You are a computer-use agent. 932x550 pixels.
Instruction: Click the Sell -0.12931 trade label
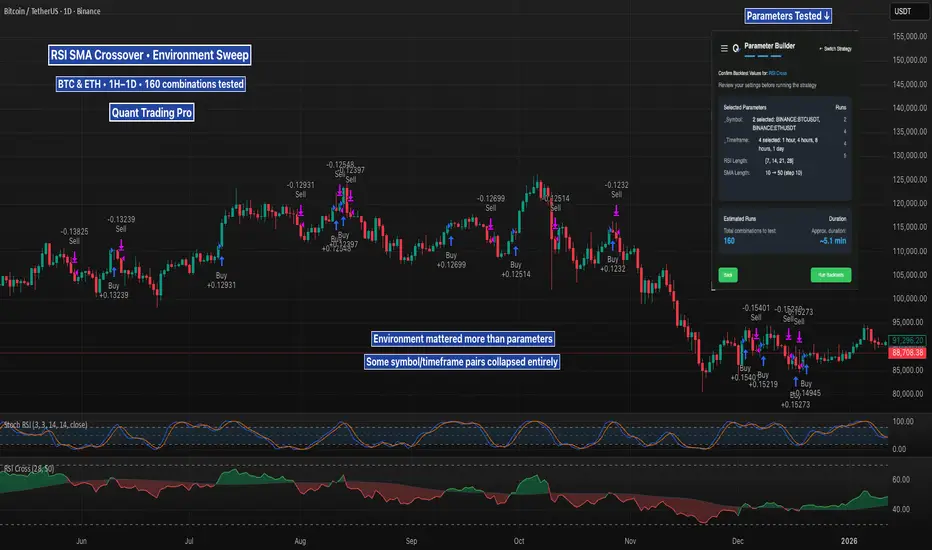[x=301, y=190]
